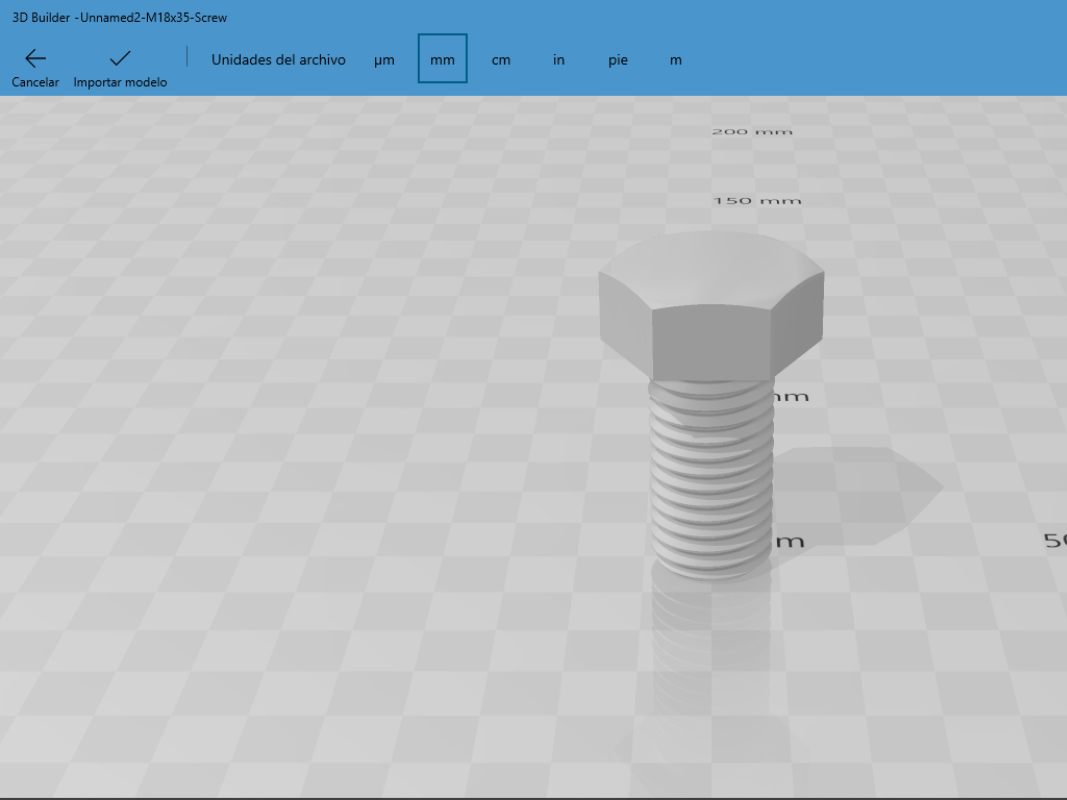The width and height of the screenshot is (1067, 800).
Task: Set file units to pie
Action: (x=618, y=60)
